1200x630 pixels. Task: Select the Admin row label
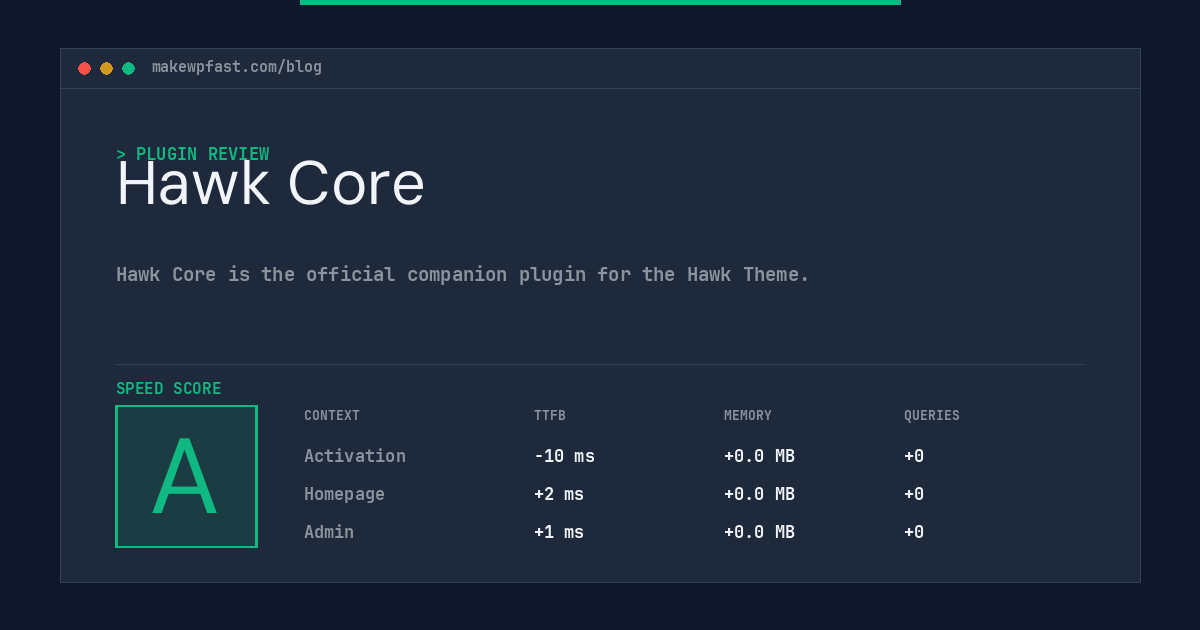click(329, 532)
